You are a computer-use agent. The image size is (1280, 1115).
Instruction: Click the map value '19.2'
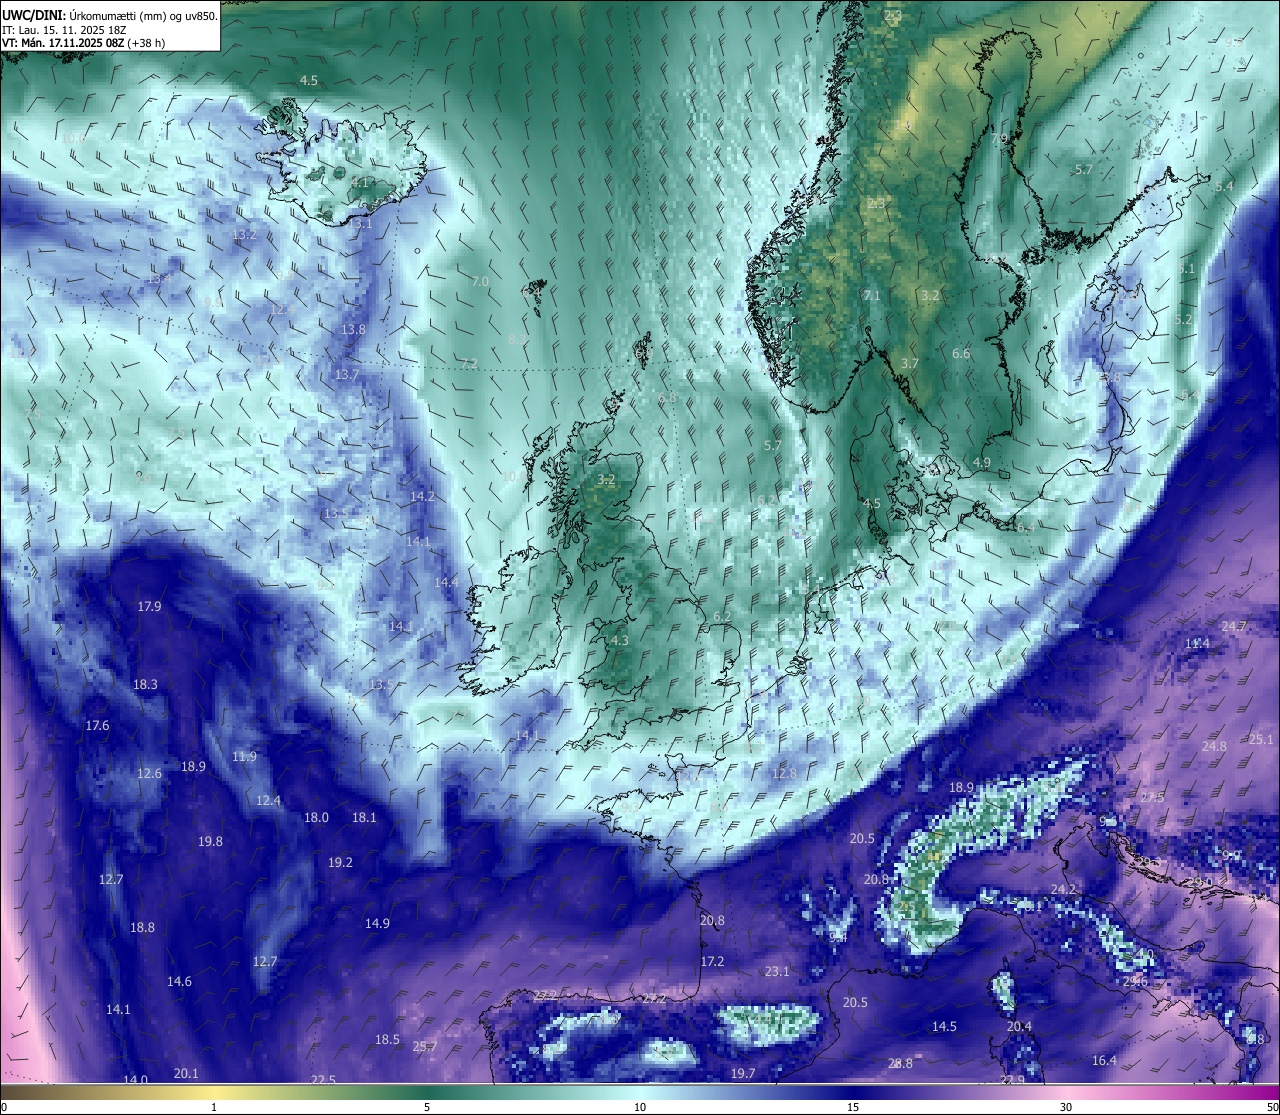pos(340,862)
